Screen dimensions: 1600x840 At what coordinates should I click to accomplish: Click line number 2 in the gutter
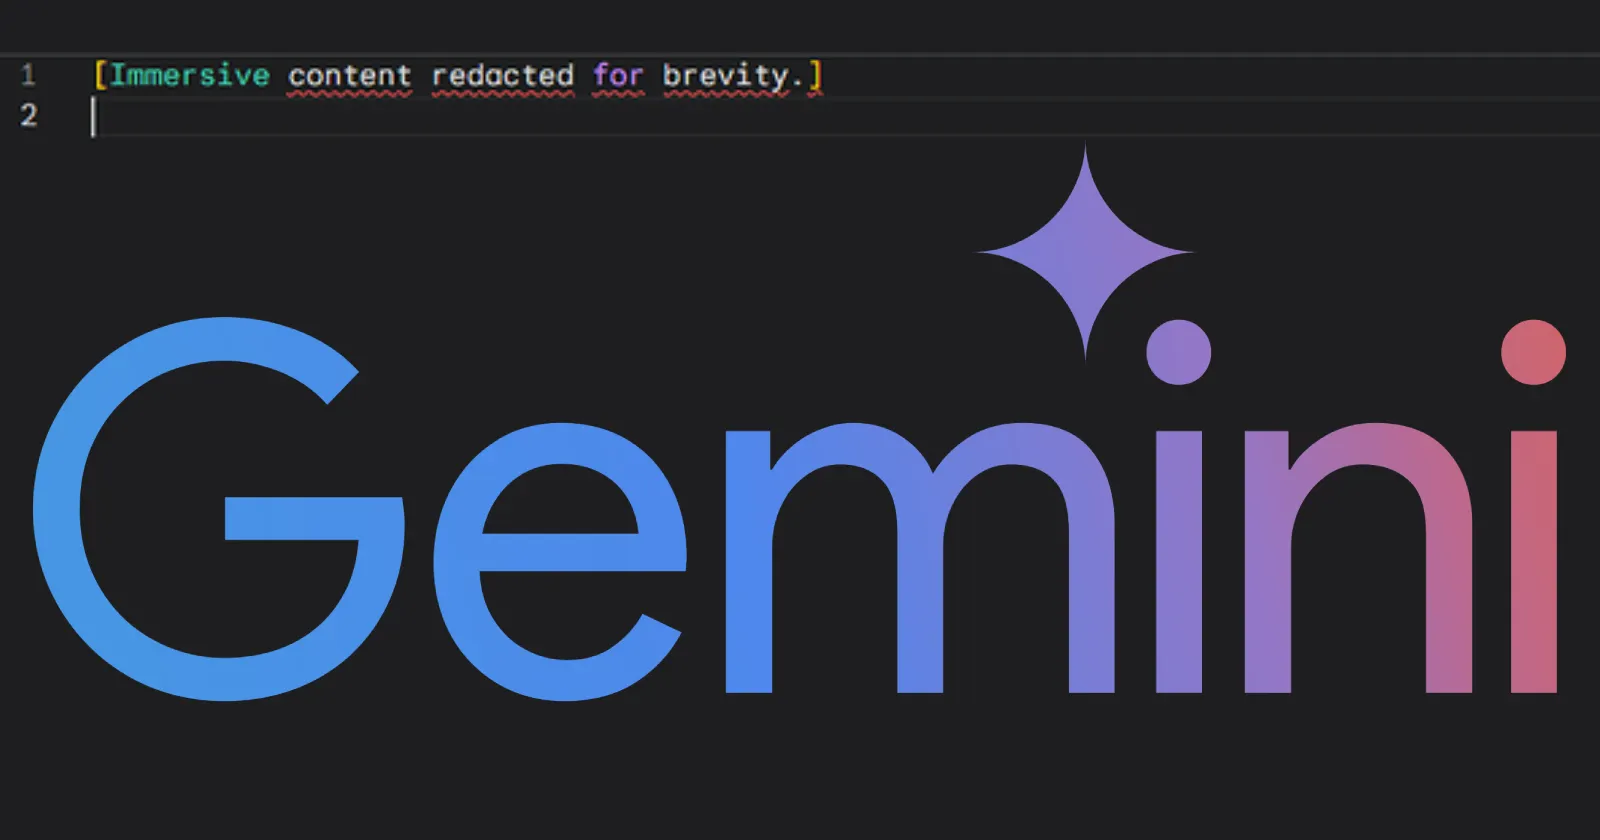(x=28, y=115)
